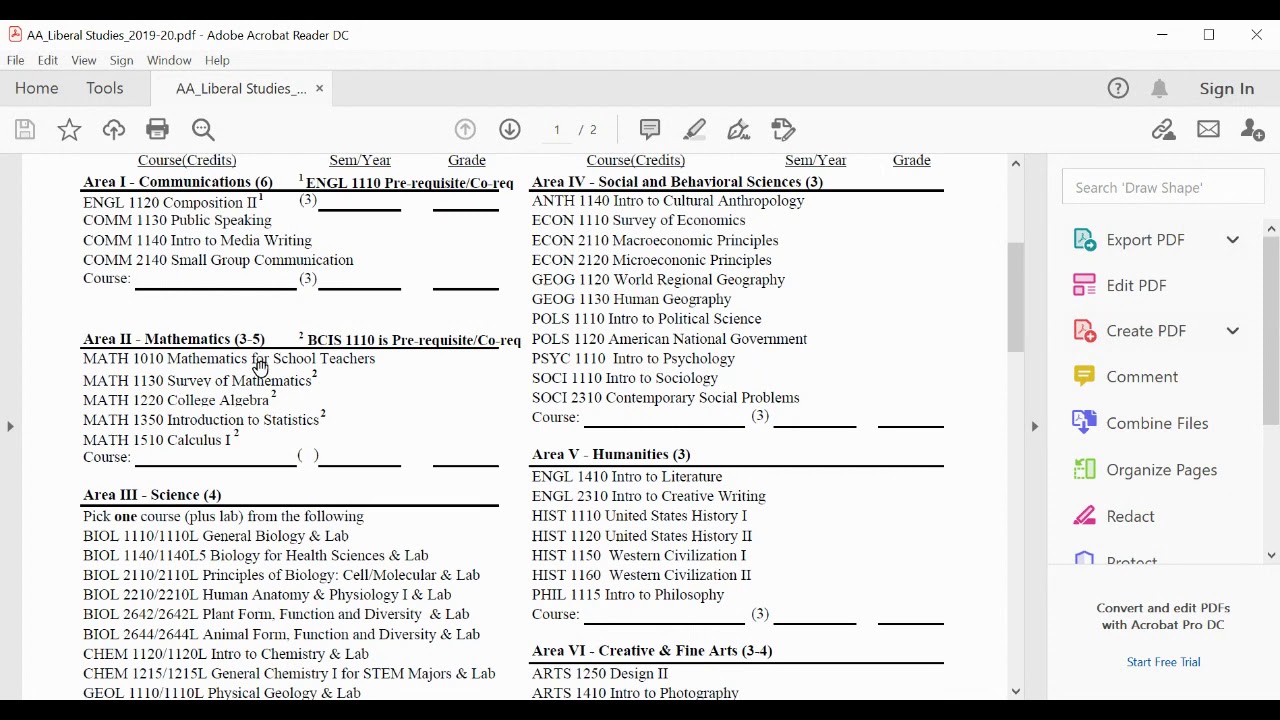
Task: Open the Find text magnifier
Action: coord(203,130)
